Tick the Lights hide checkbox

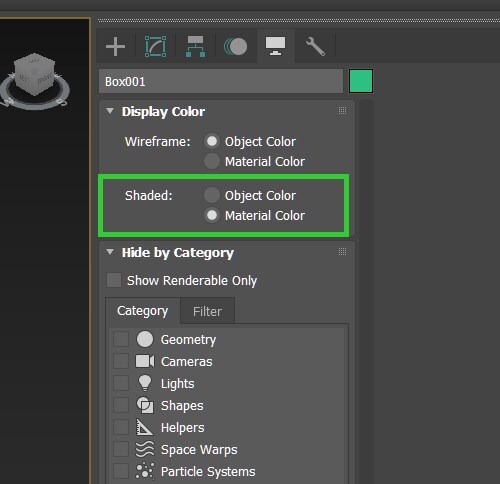pyautogui.click(x=121, y=383)
